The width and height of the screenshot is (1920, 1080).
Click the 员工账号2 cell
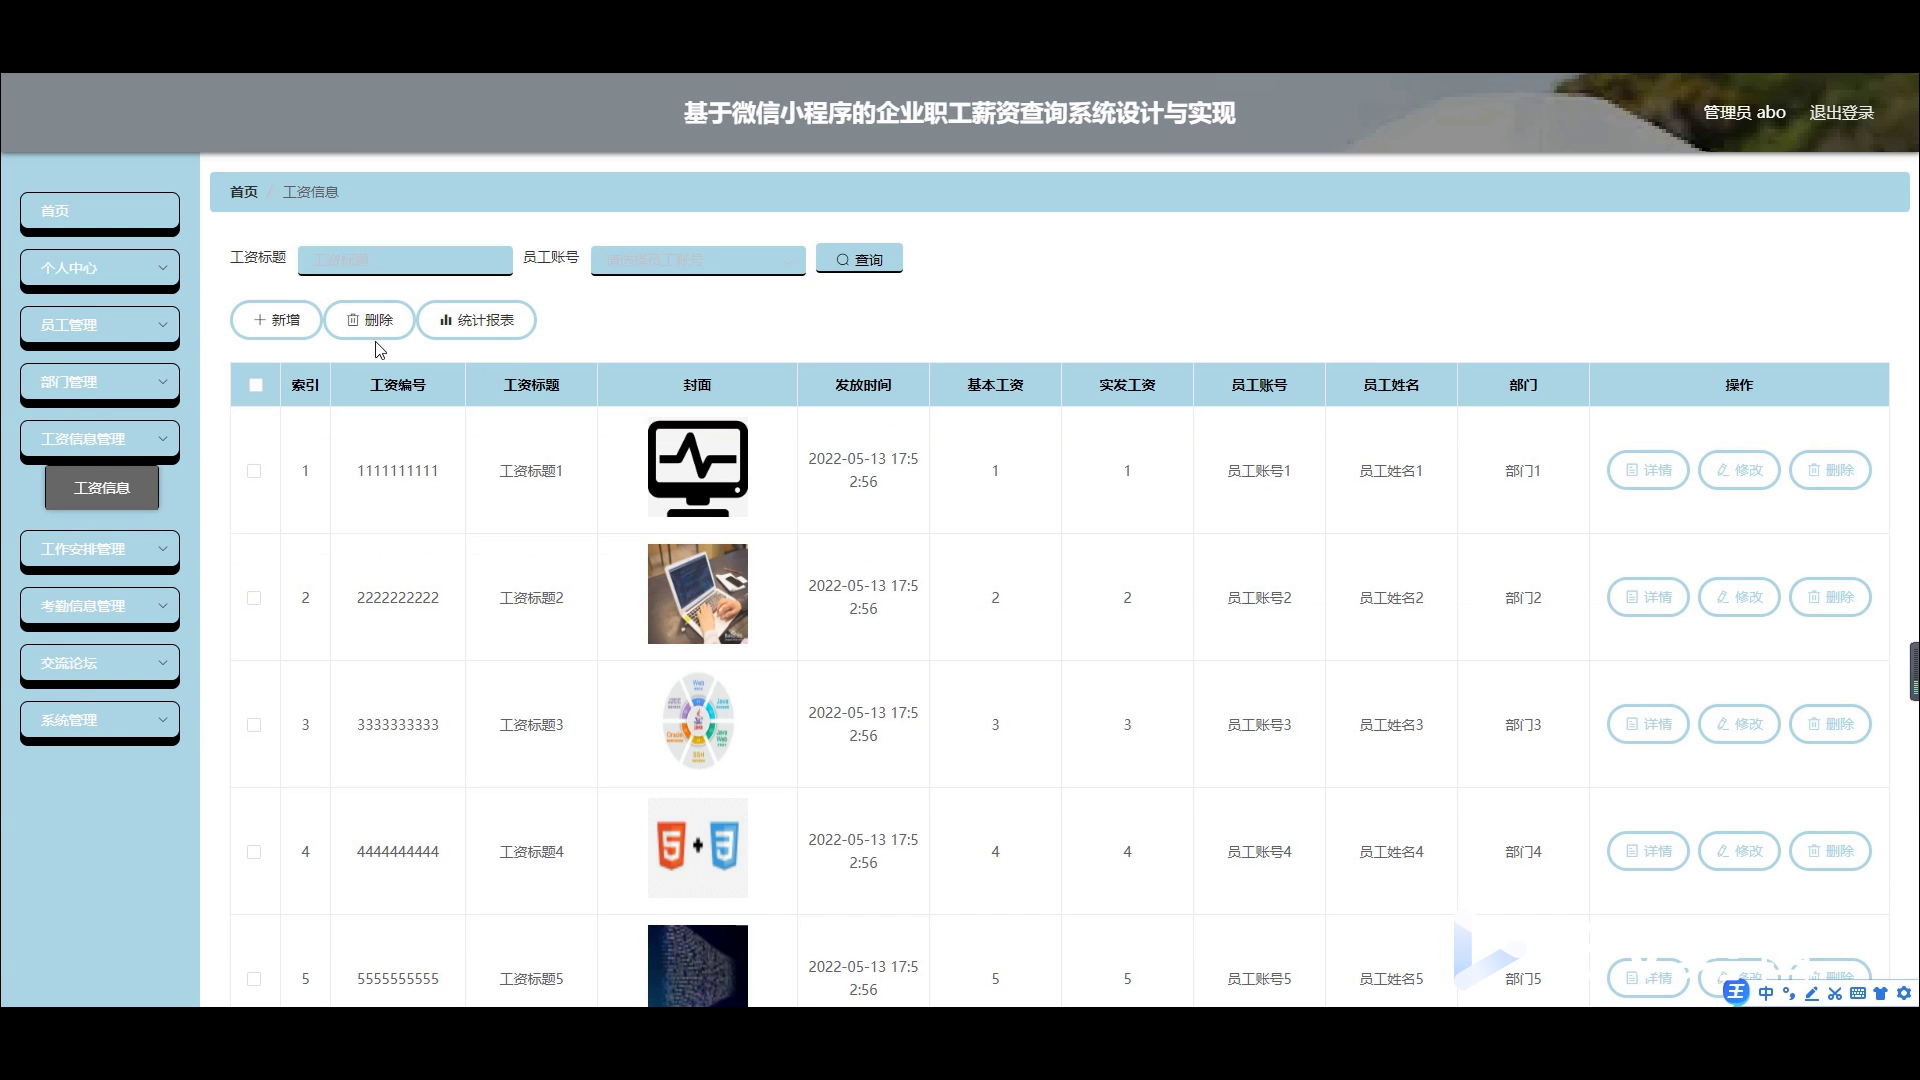(1259, 598)
